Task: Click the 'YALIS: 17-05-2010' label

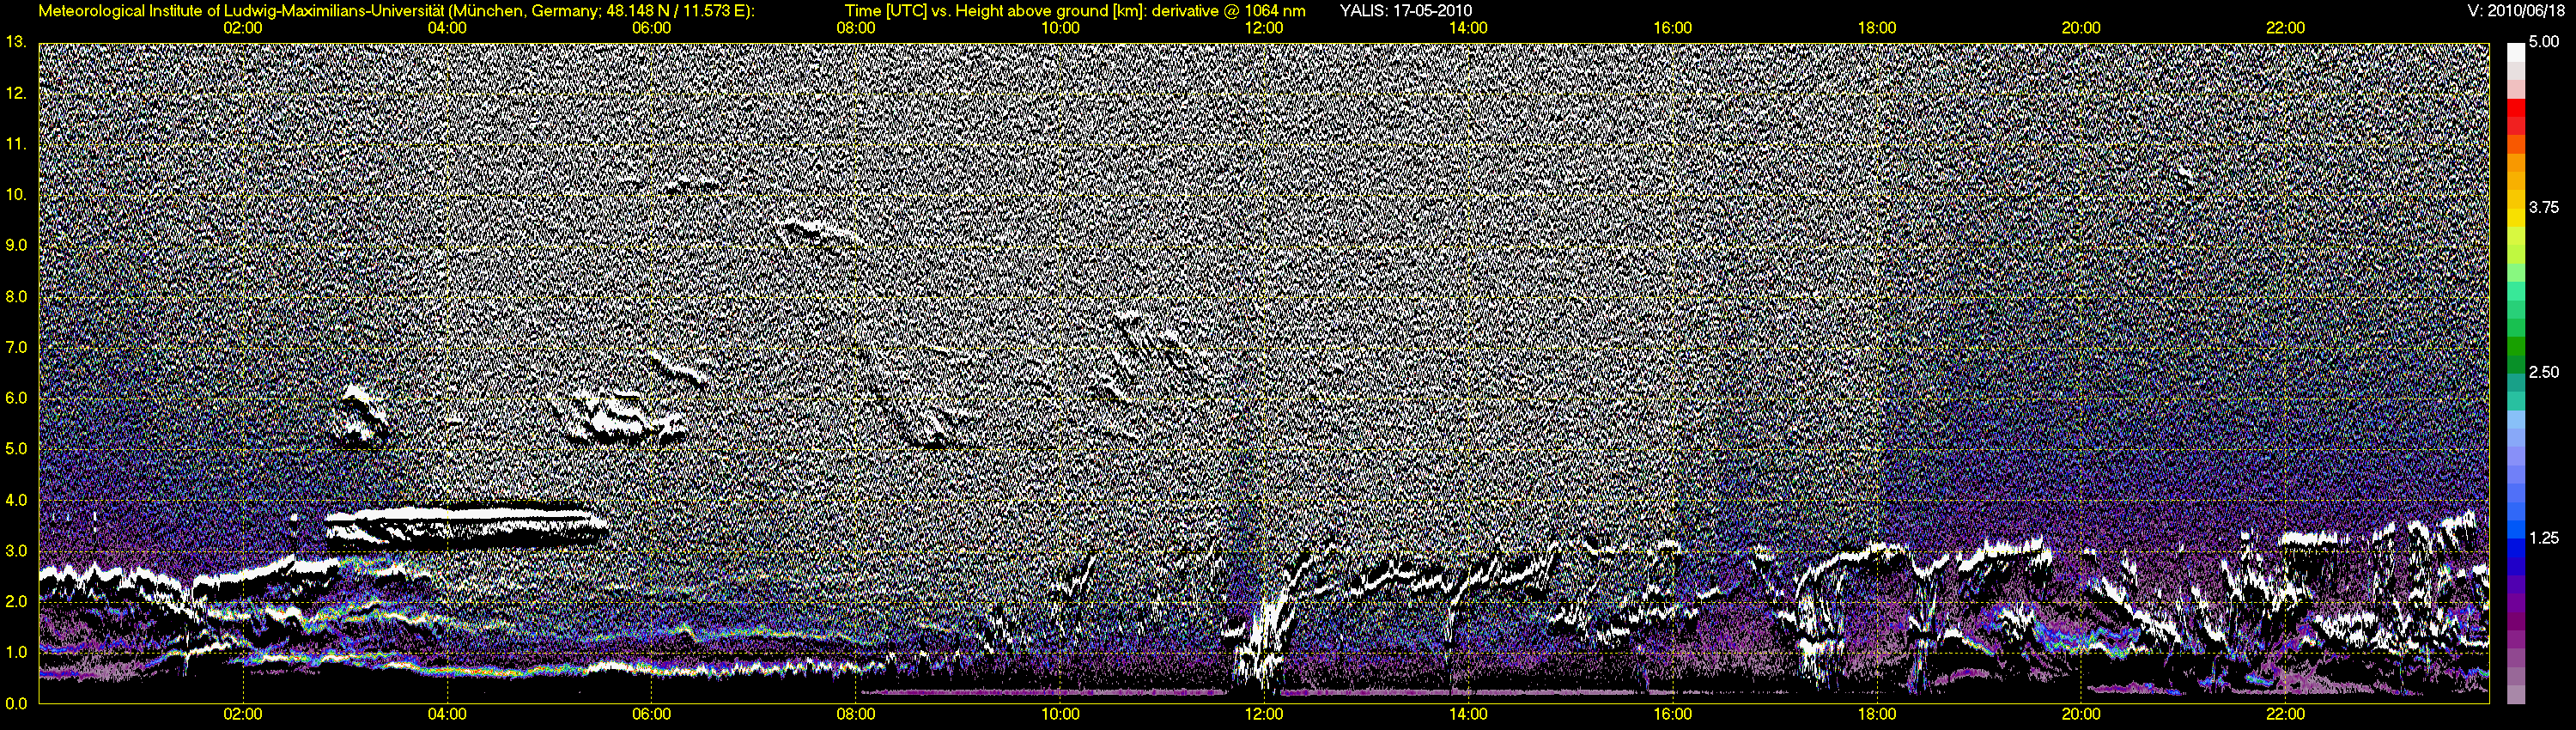Action: [1405, 11]
